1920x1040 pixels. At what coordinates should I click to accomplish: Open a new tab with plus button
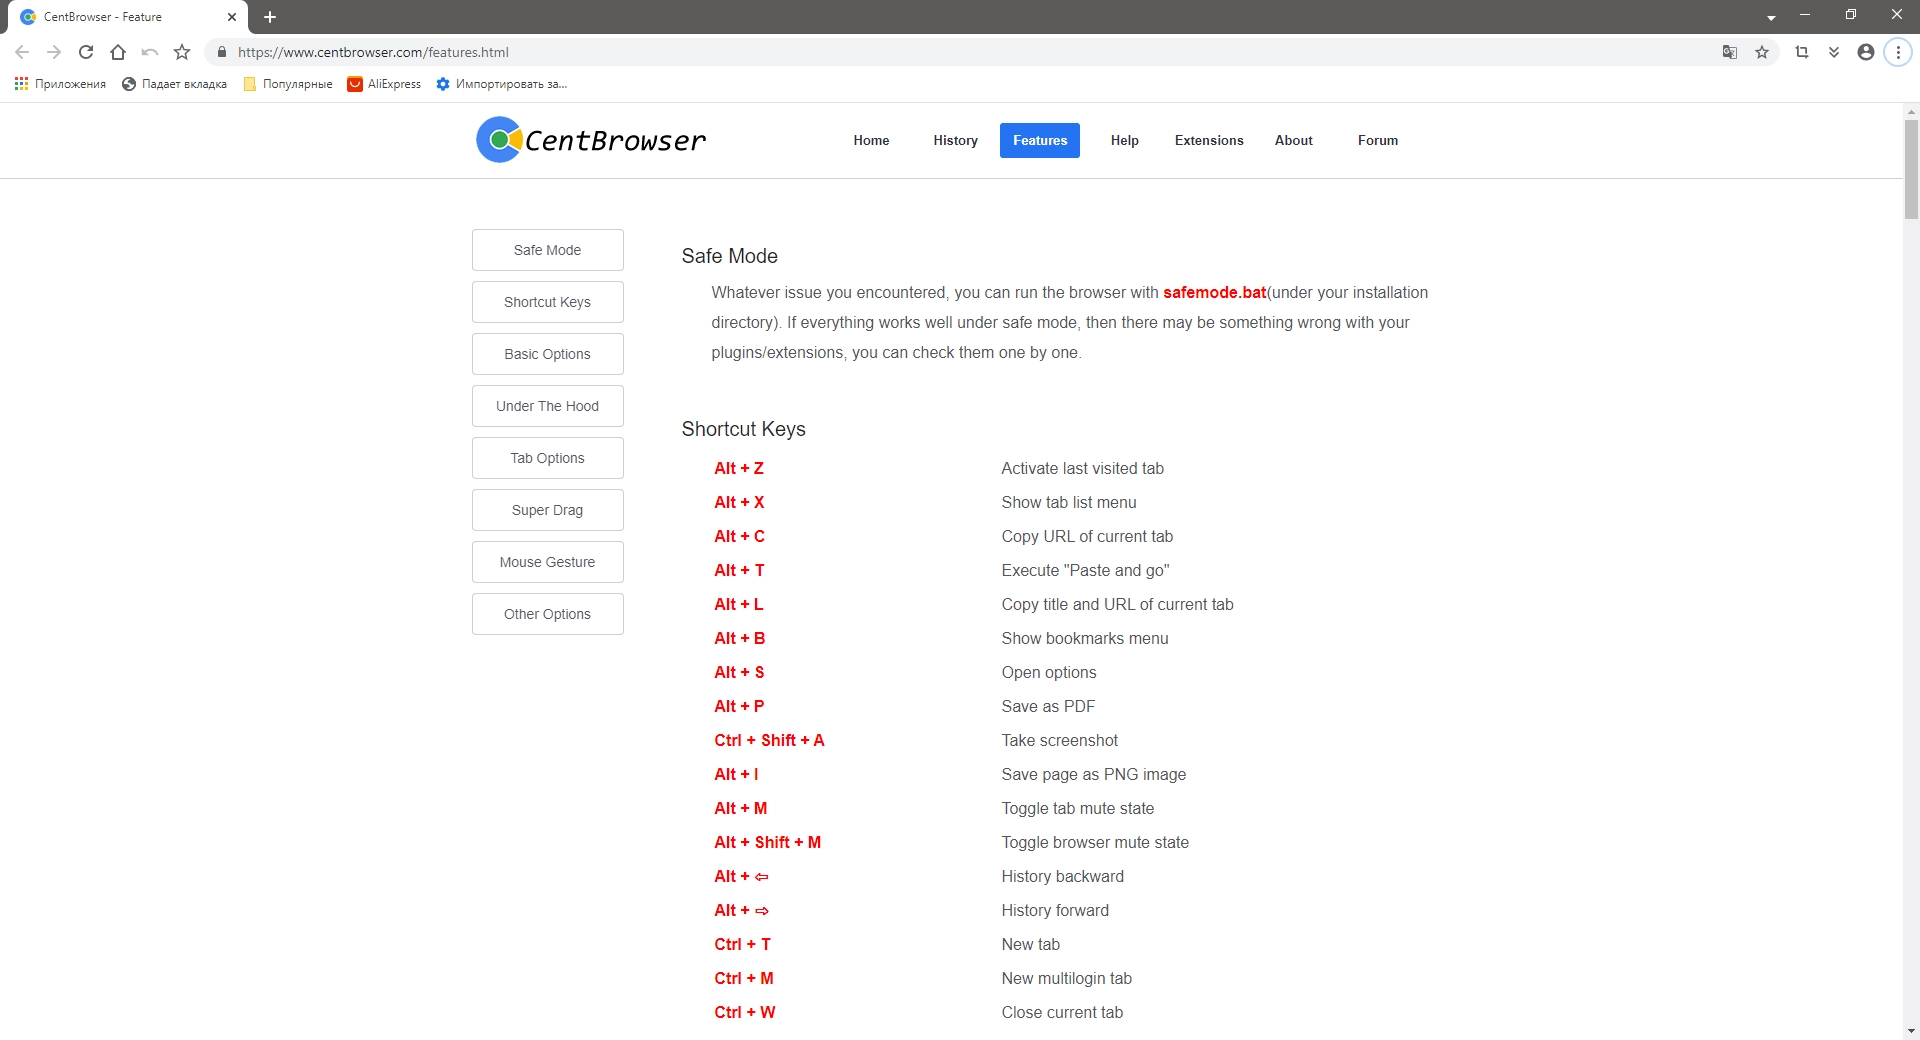(270, 17)
